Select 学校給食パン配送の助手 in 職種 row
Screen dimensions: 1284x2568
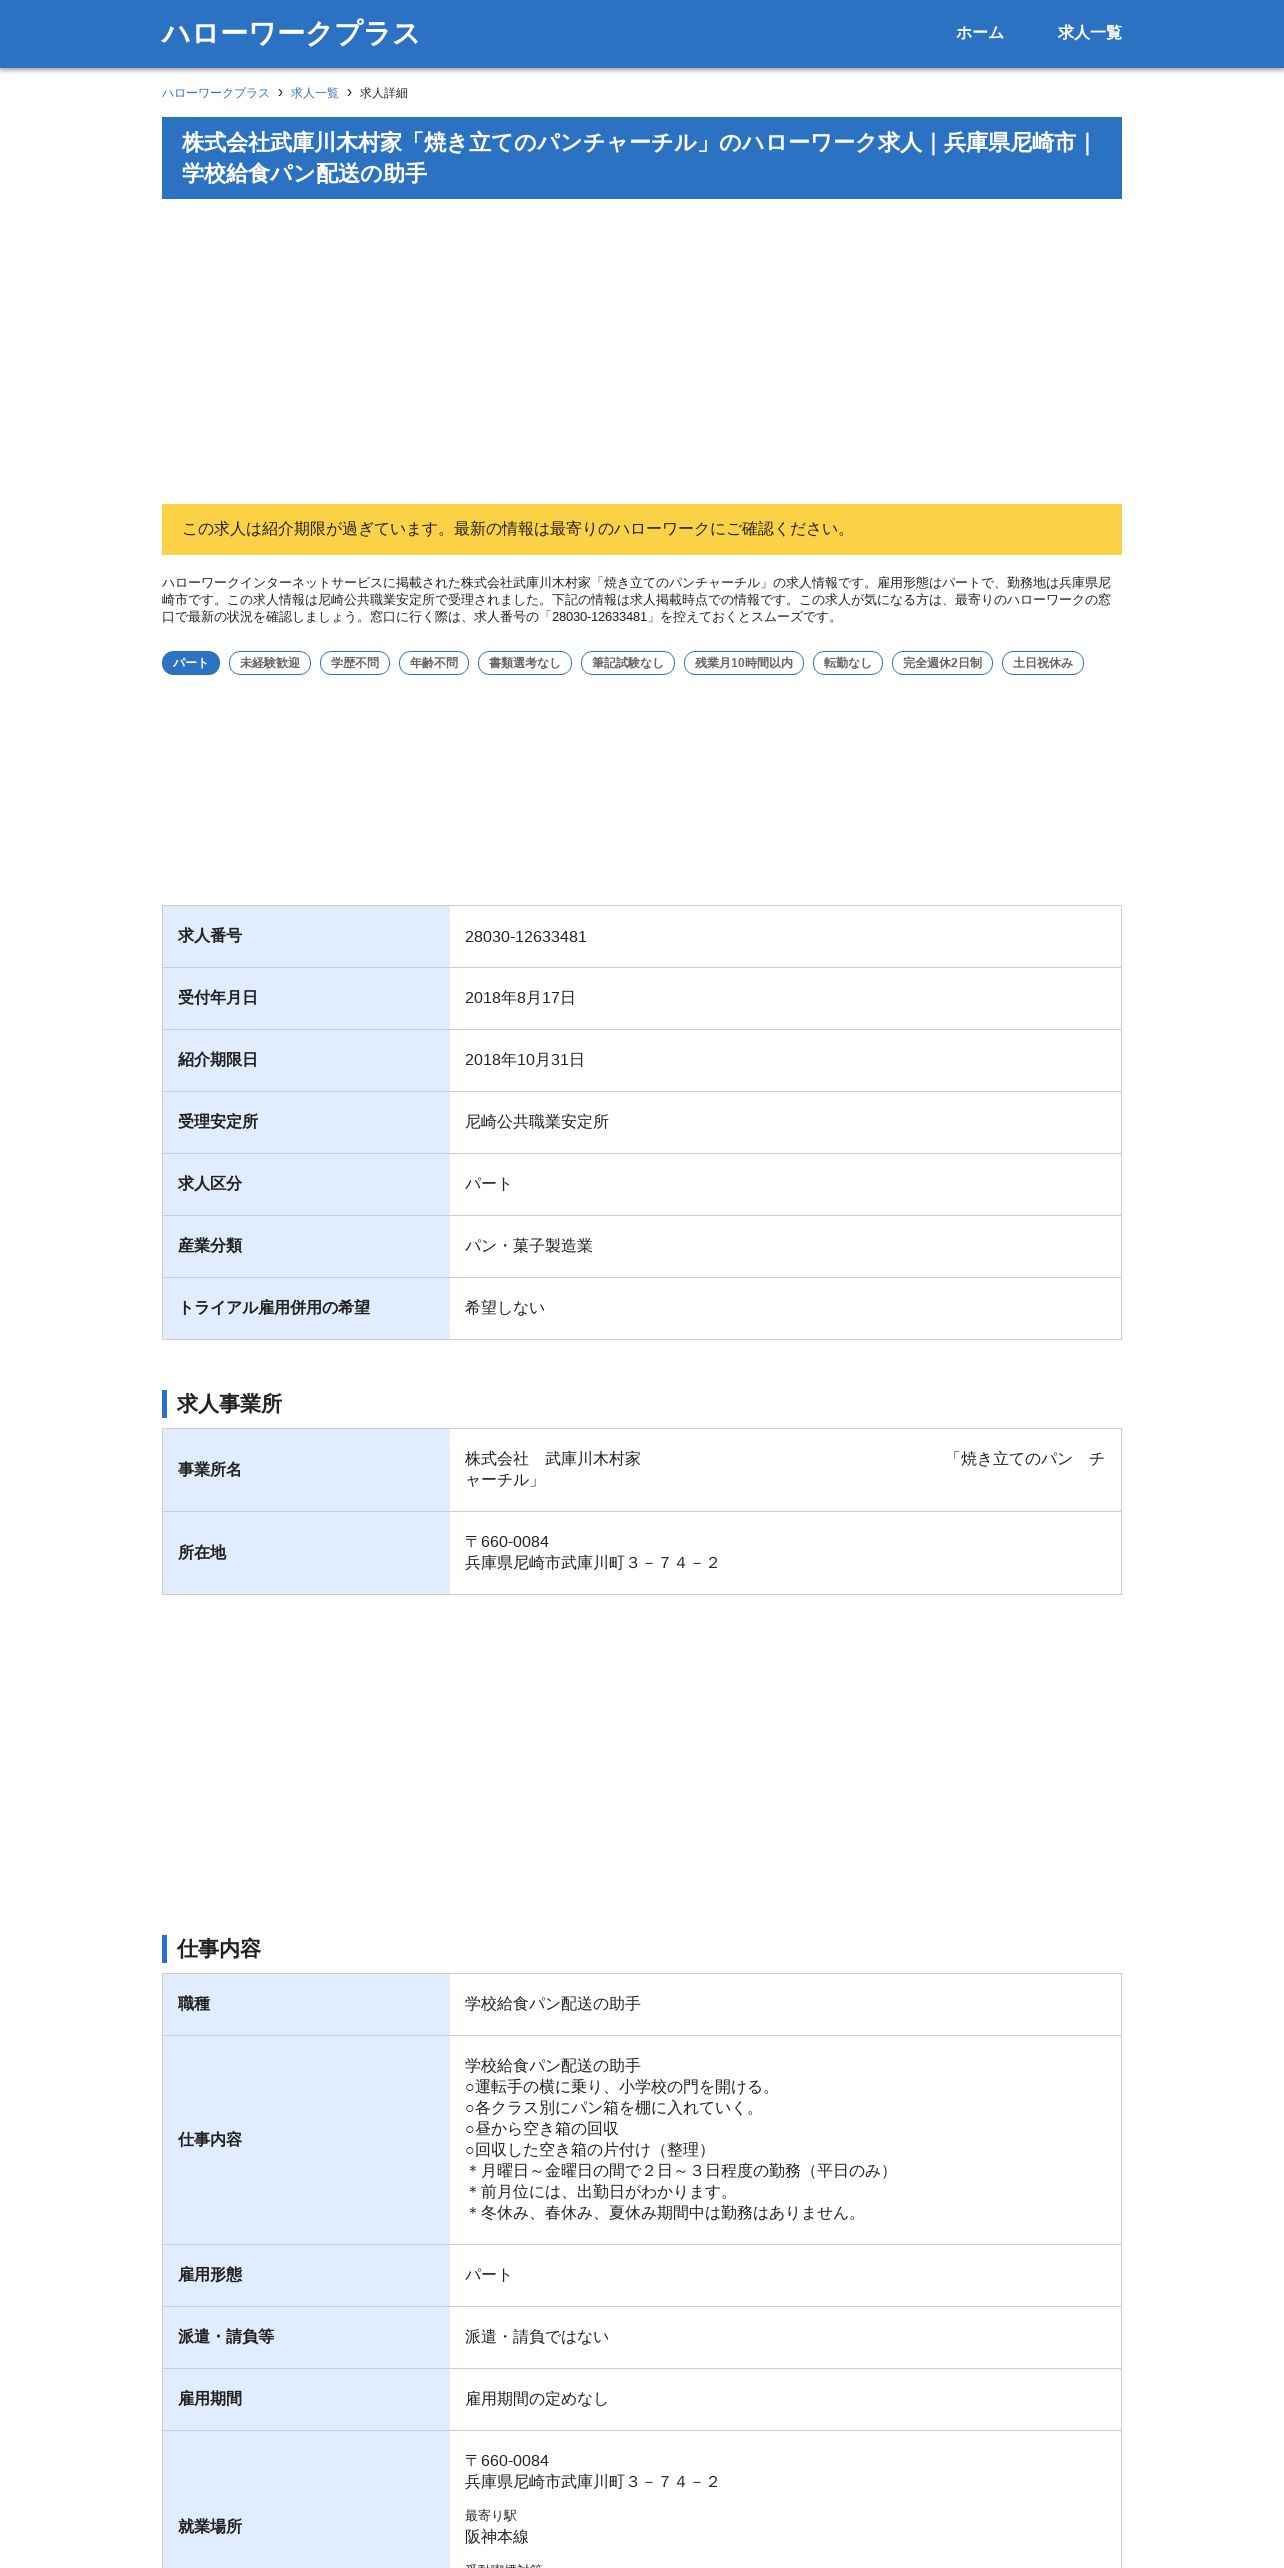[553, 2004]
